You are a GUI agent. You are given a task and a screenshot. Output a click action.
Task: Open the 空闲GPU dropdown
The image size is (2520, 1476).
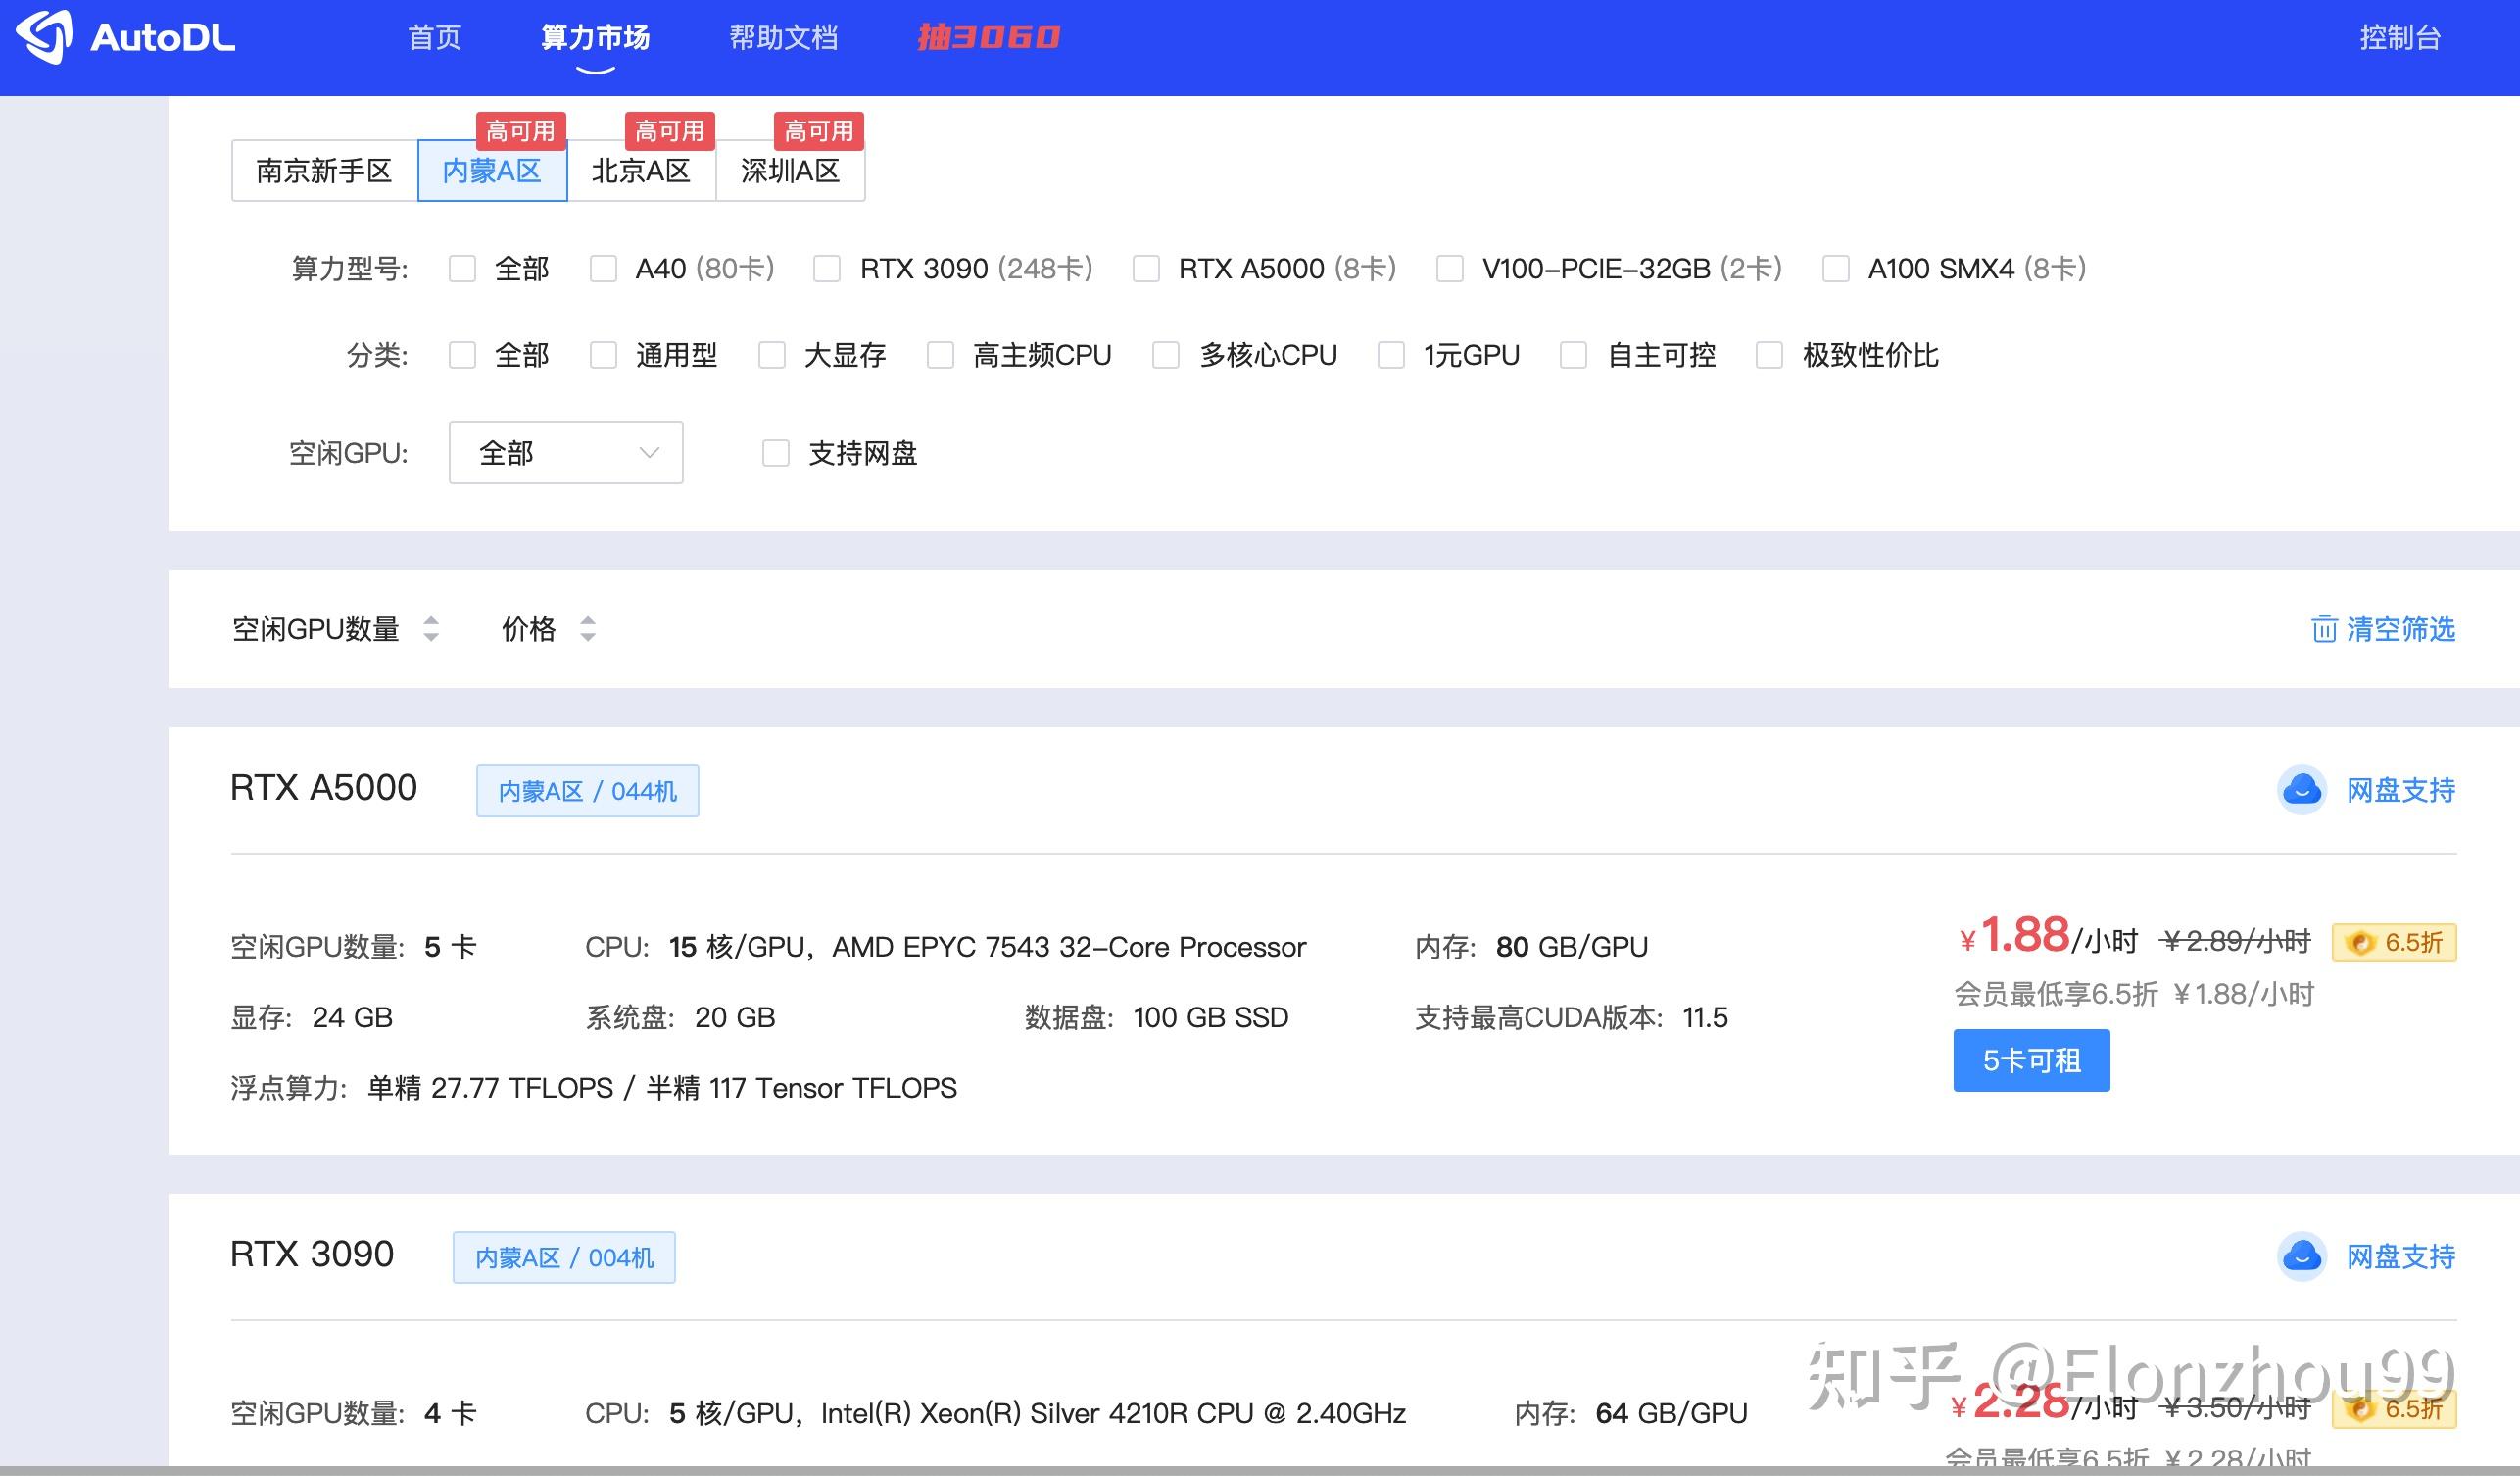(x=566, y=453)
